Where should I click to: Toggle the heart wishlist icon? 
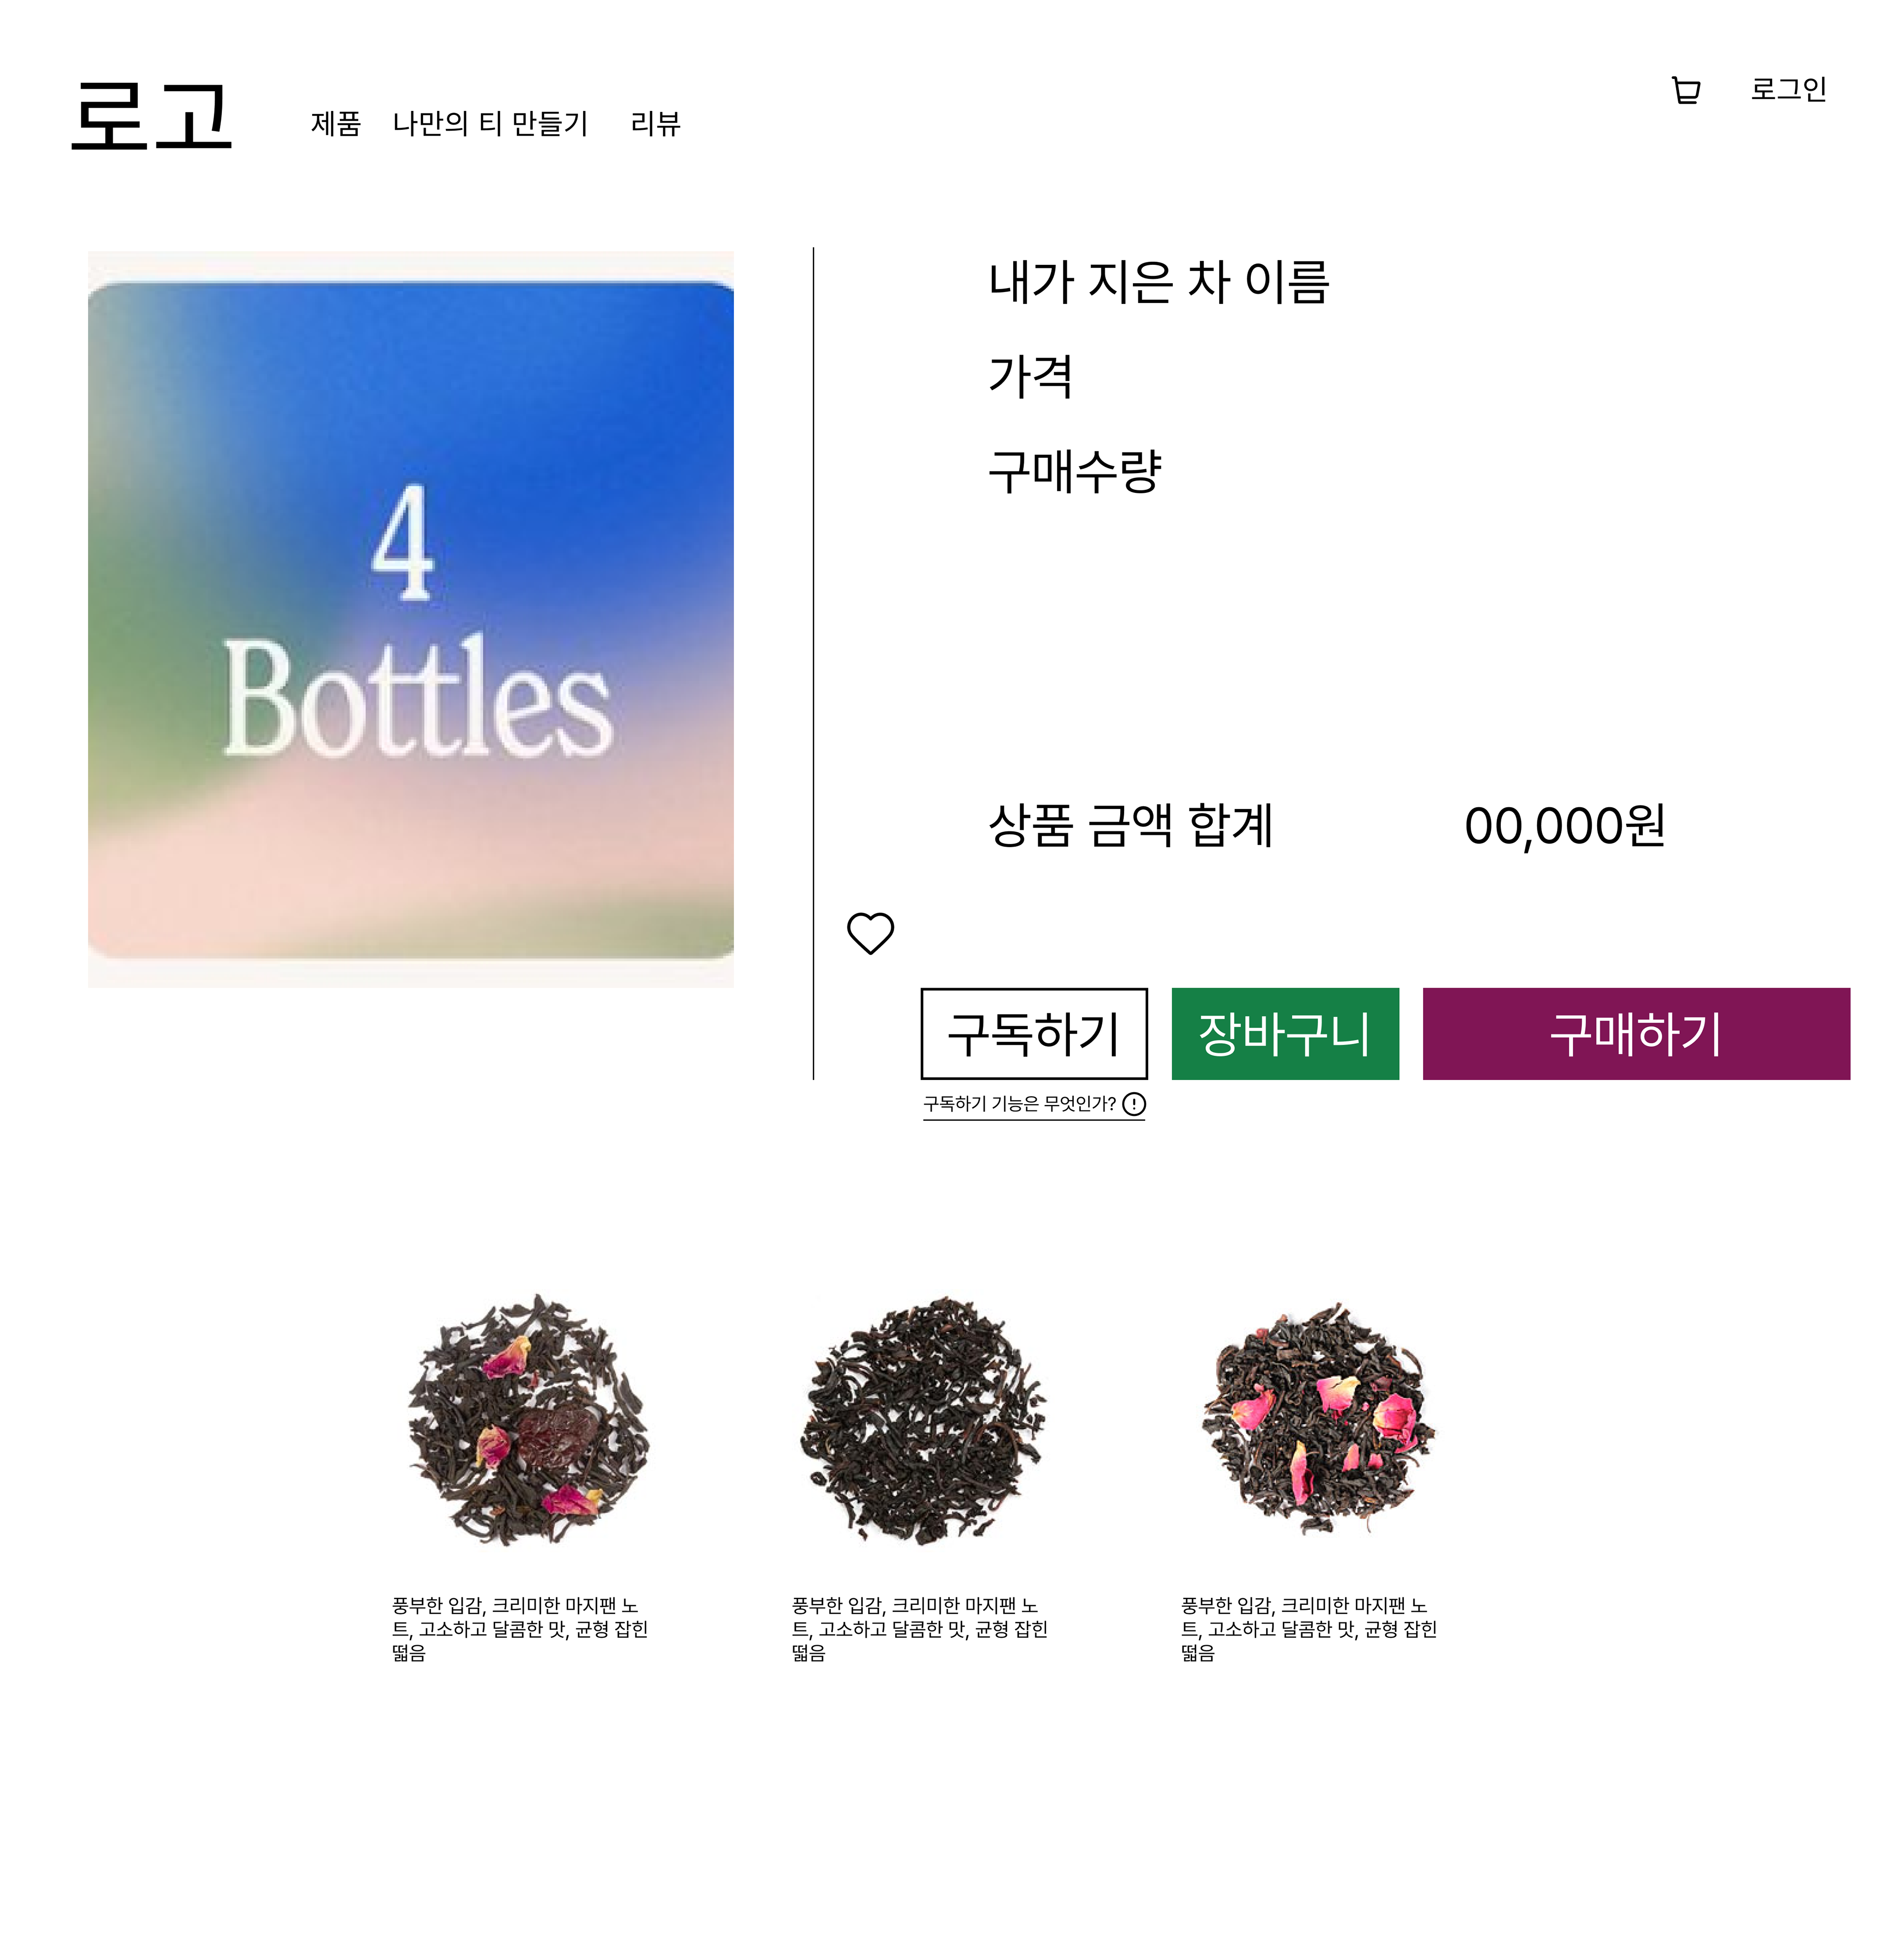click(870, 933)
